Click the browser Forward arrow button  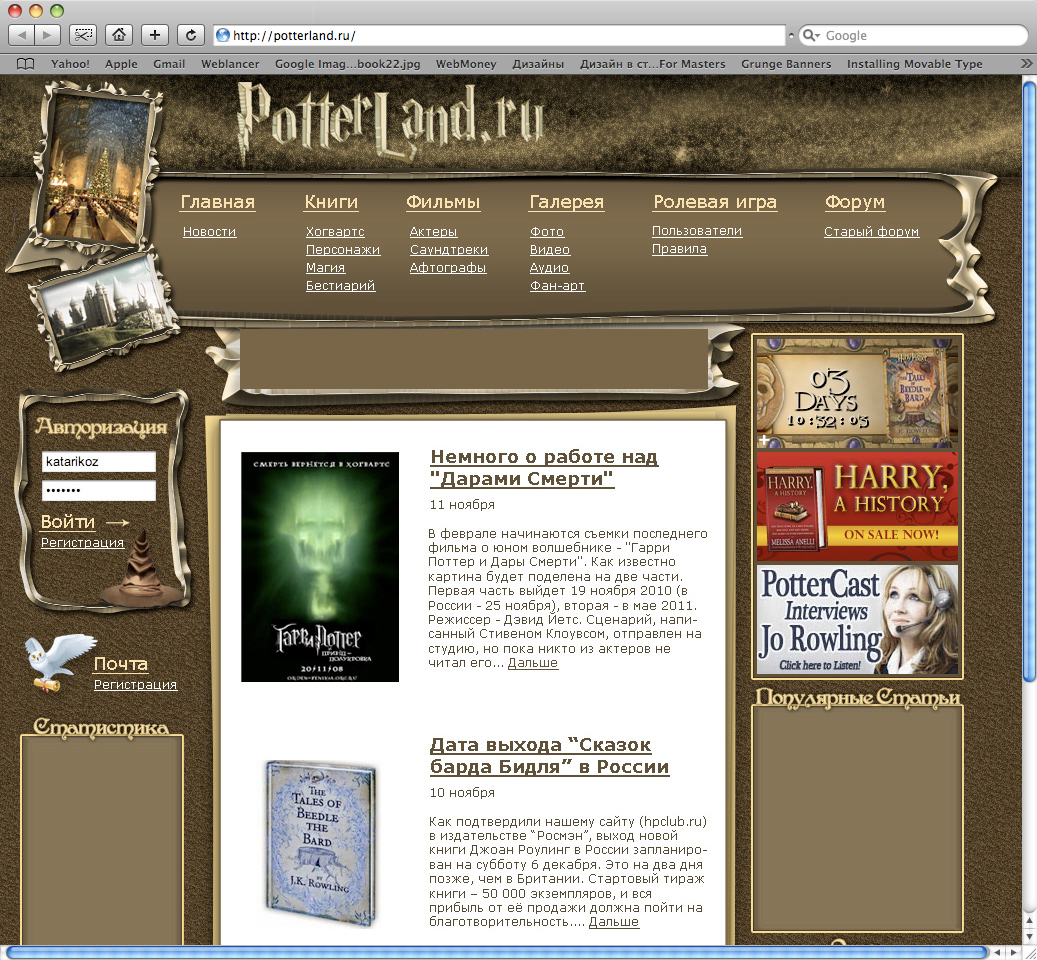pyautogui.click(x=47, y=35)
